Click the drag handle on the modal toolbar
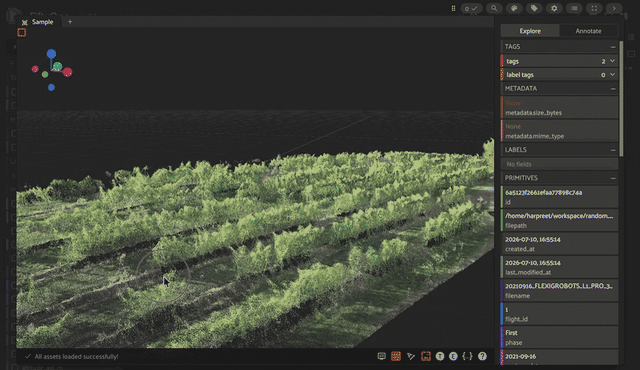The width and height of the screenshot is (640, 370). coord(453,8)
